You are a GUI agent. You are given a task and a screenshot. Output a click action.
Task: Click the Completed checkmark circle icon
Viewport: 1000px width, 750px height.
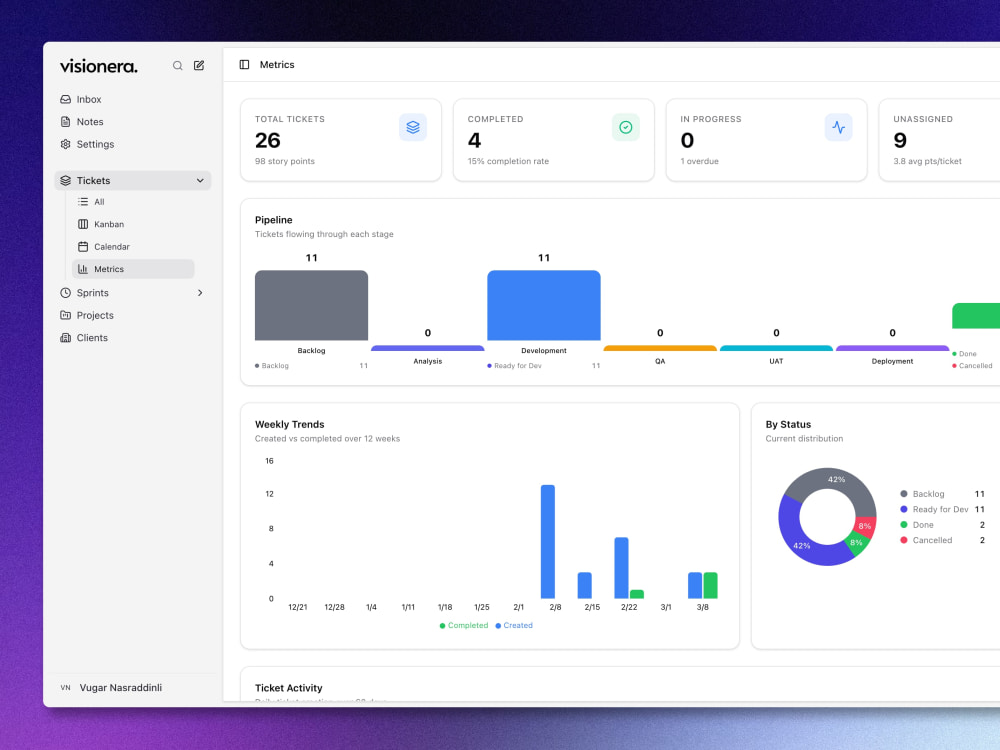626,128
